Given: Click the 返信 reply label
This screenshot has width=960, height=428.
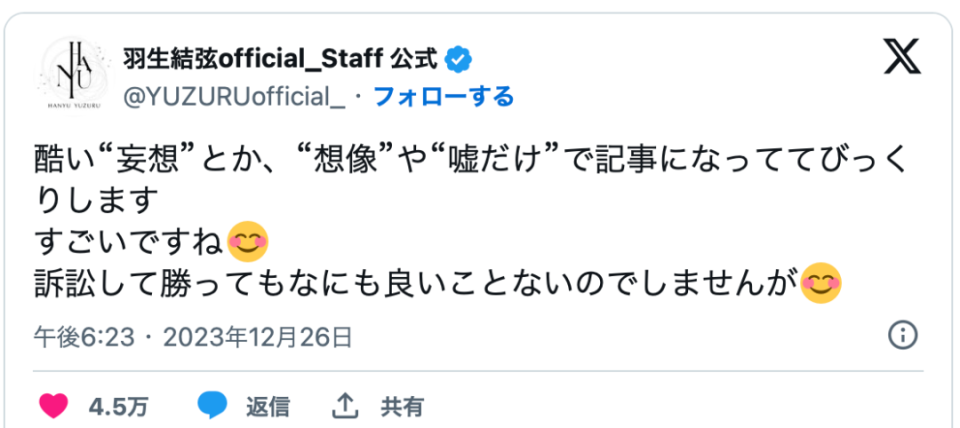Looking at the screenshot, I should (268, 407).
